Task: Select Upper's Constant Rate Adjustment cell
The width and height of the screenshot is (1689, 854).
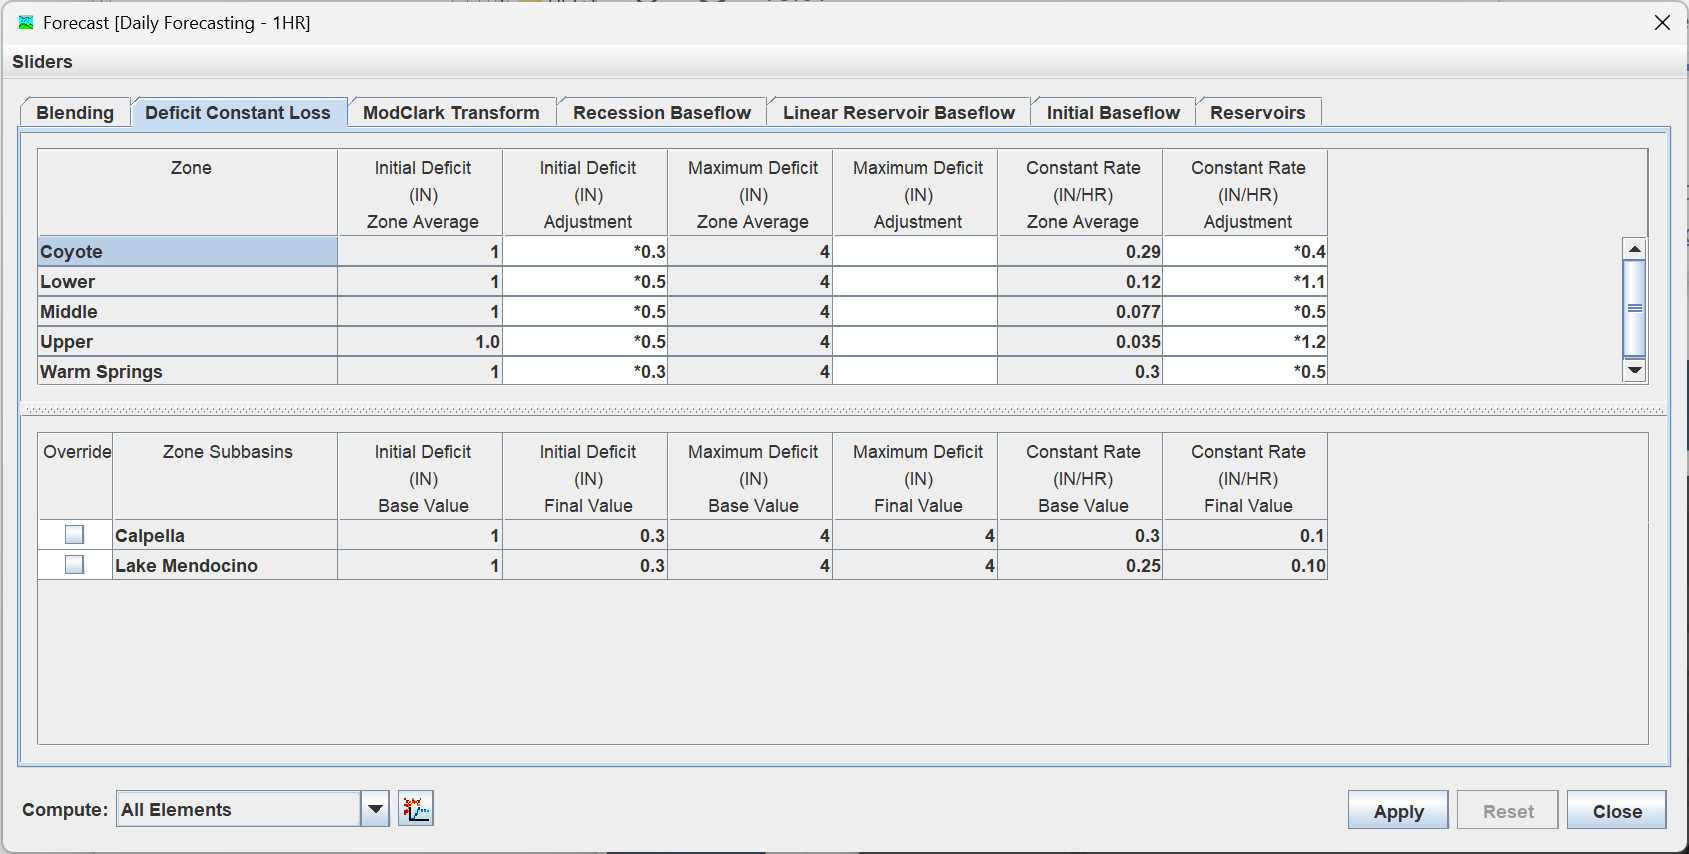Action: point(1246,342)
